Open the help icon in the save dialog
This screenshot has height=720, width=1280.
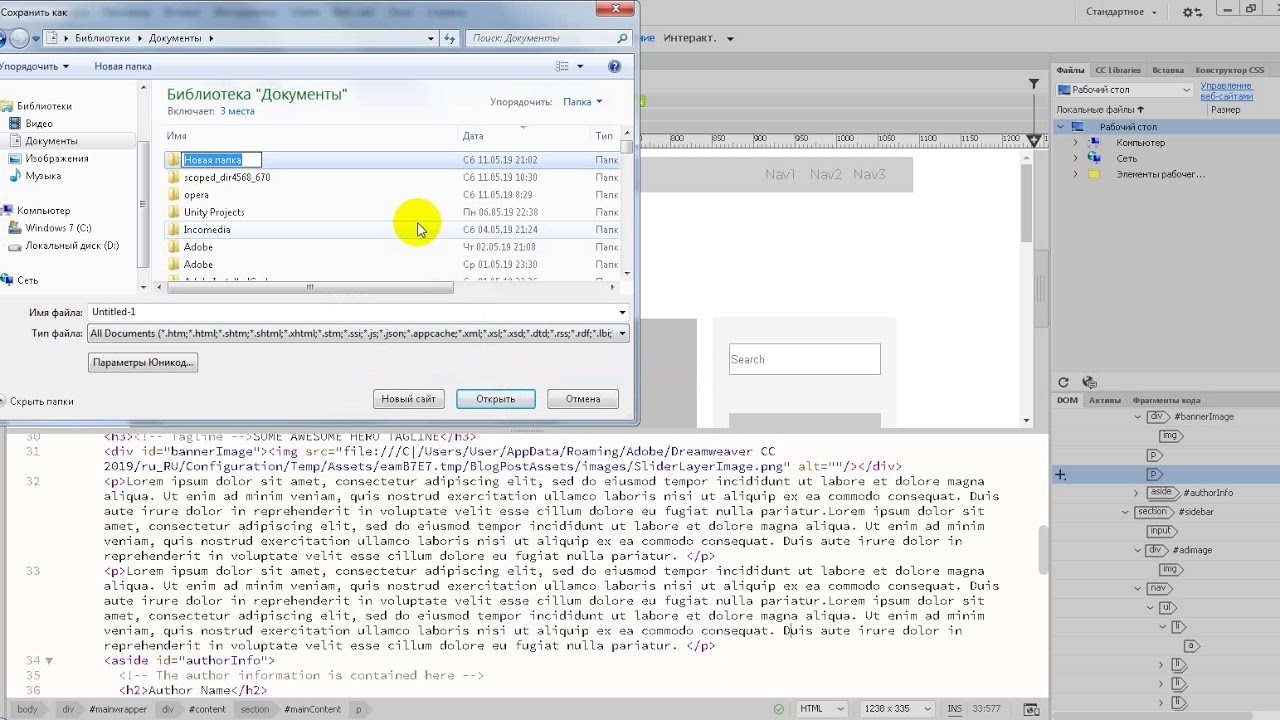614,66
